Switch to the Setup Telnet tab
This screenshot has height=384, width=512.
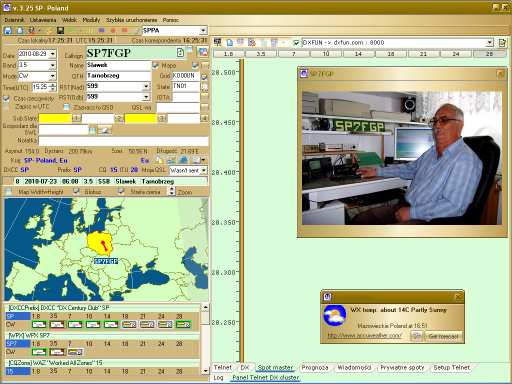(x=451, y=367)
